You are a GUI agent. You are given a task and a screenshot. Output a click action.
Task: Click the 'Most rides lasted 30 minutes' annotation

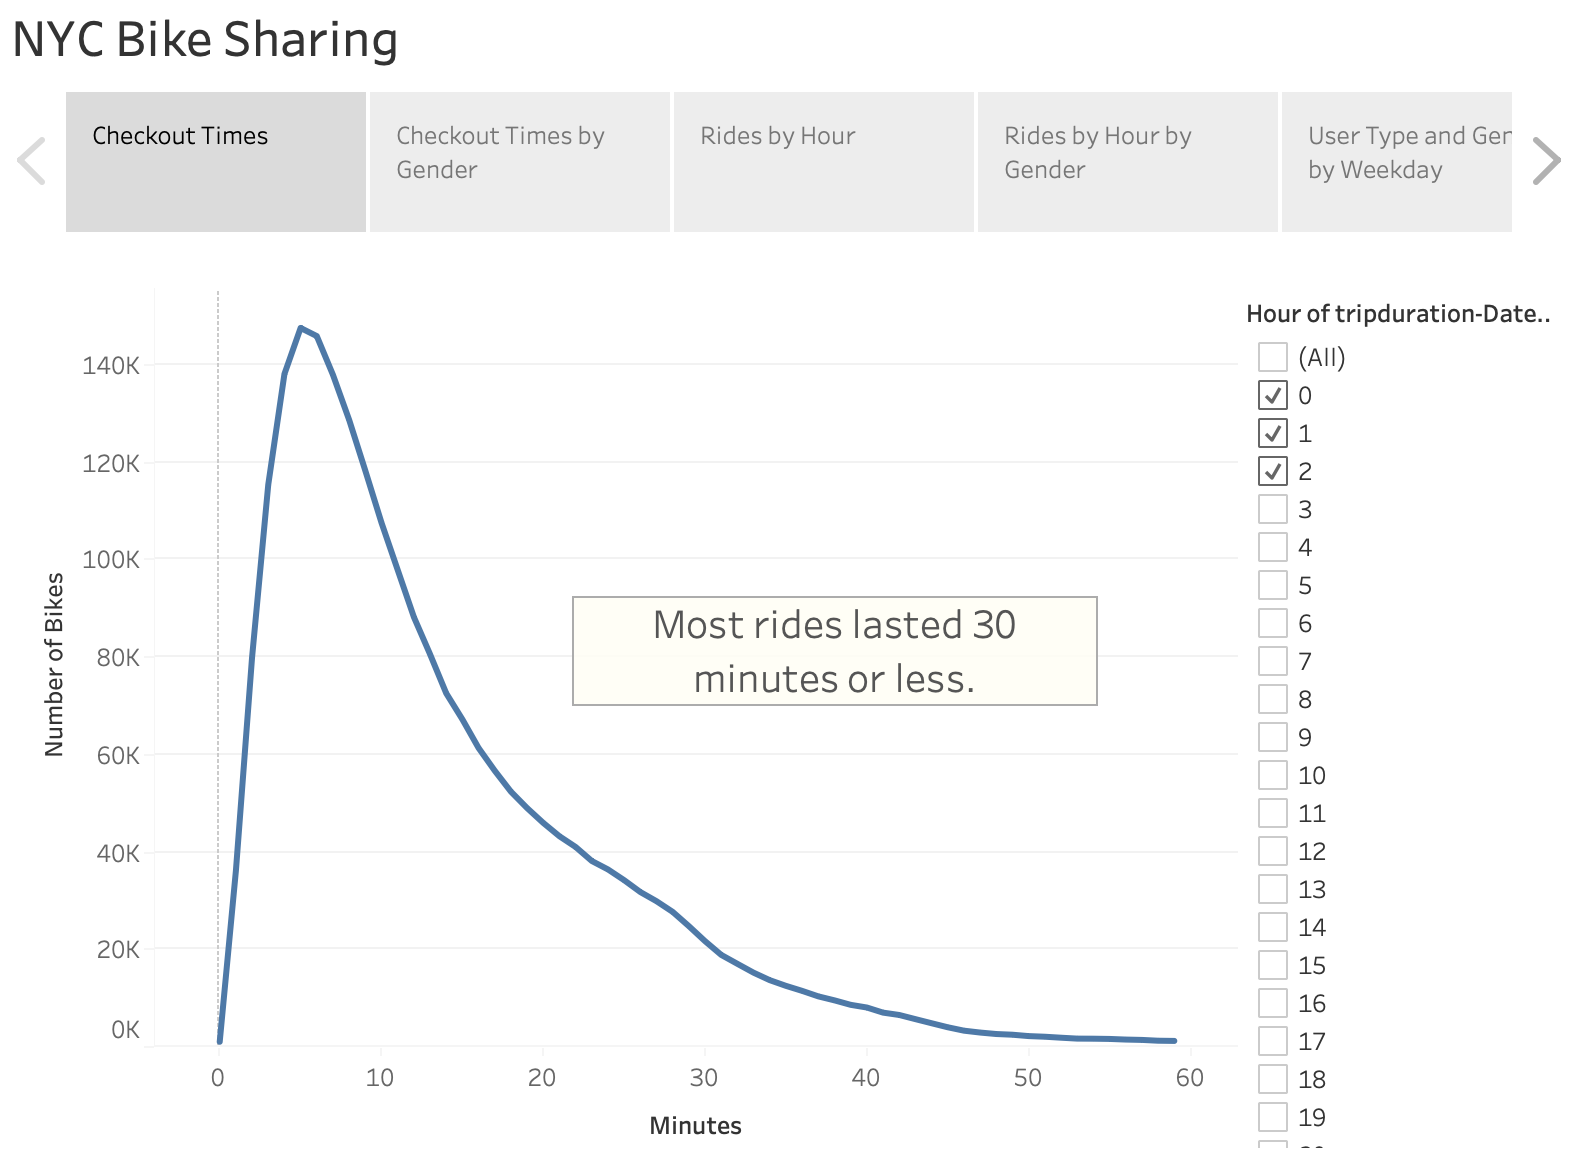[834, 651]
